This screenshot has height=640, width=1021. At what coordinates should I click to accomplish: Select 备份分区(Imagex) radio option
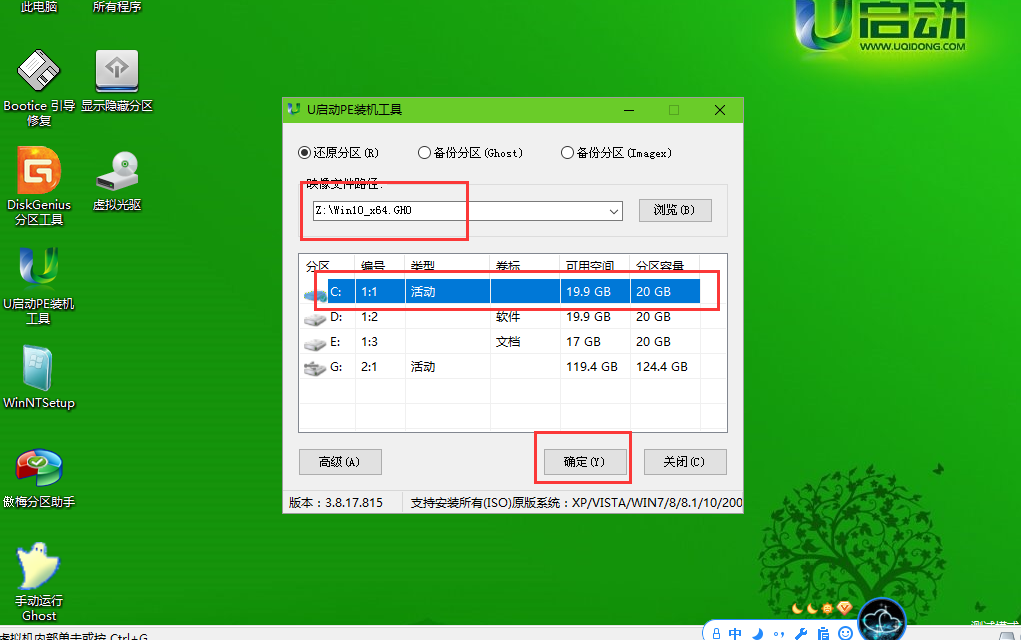(x=616, y=152)
